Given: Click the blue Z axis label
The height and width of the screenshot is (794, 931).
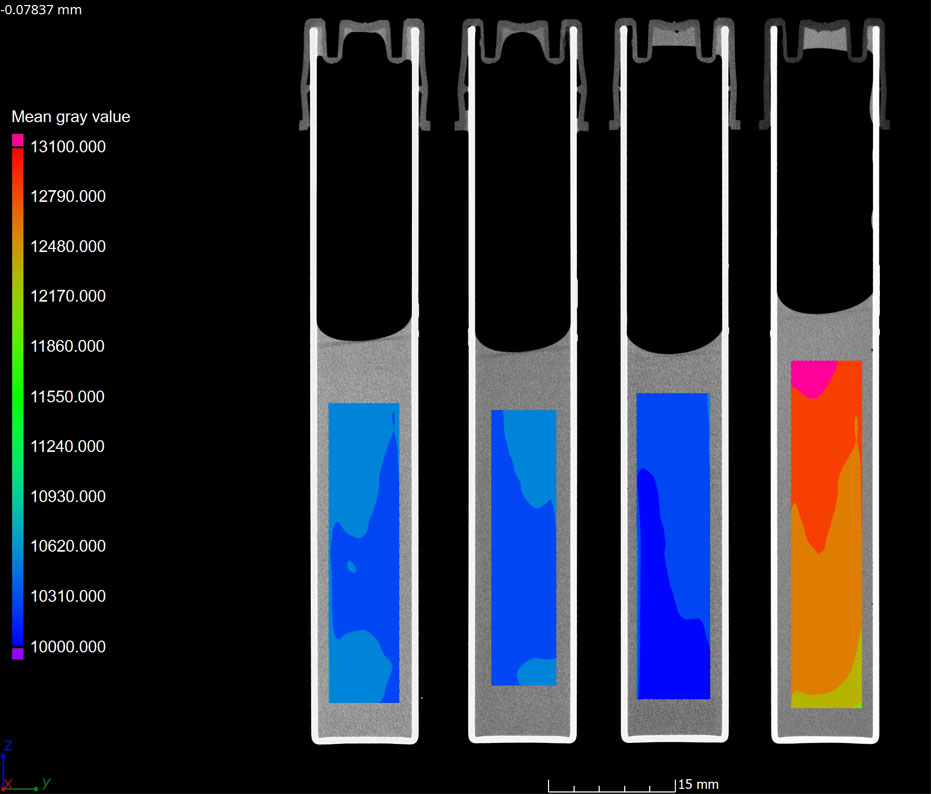Looking at the screenshot, I should tap(8, 746).
